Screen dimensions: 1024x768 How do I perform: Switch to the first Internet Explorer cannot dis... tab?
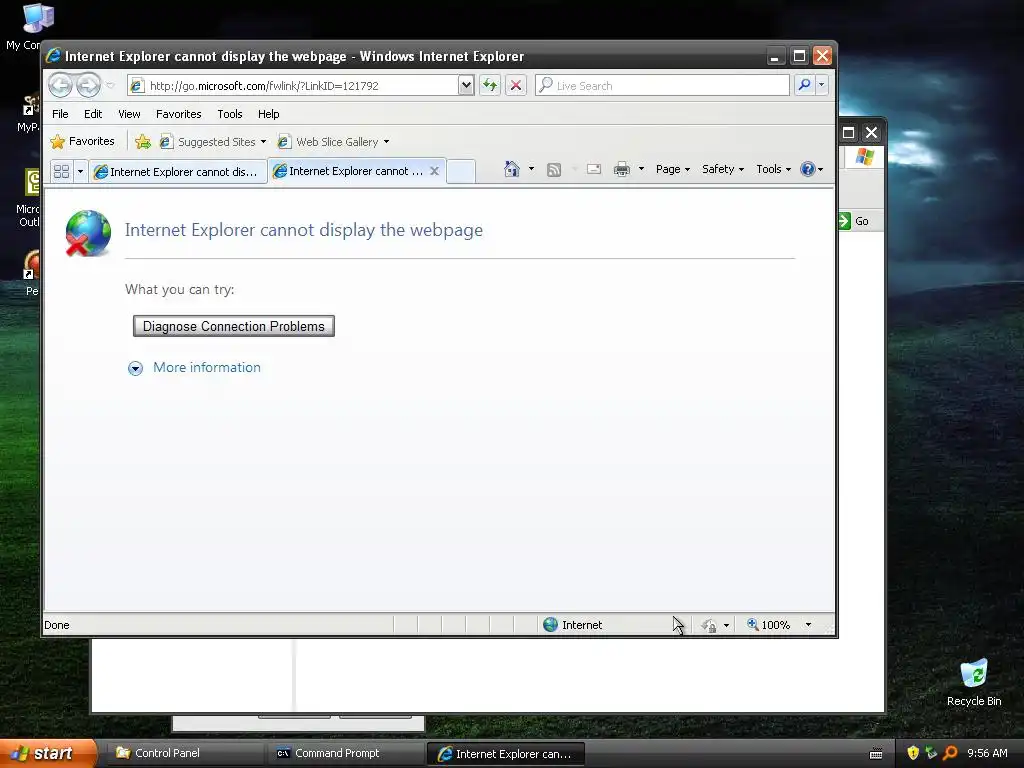178,172
